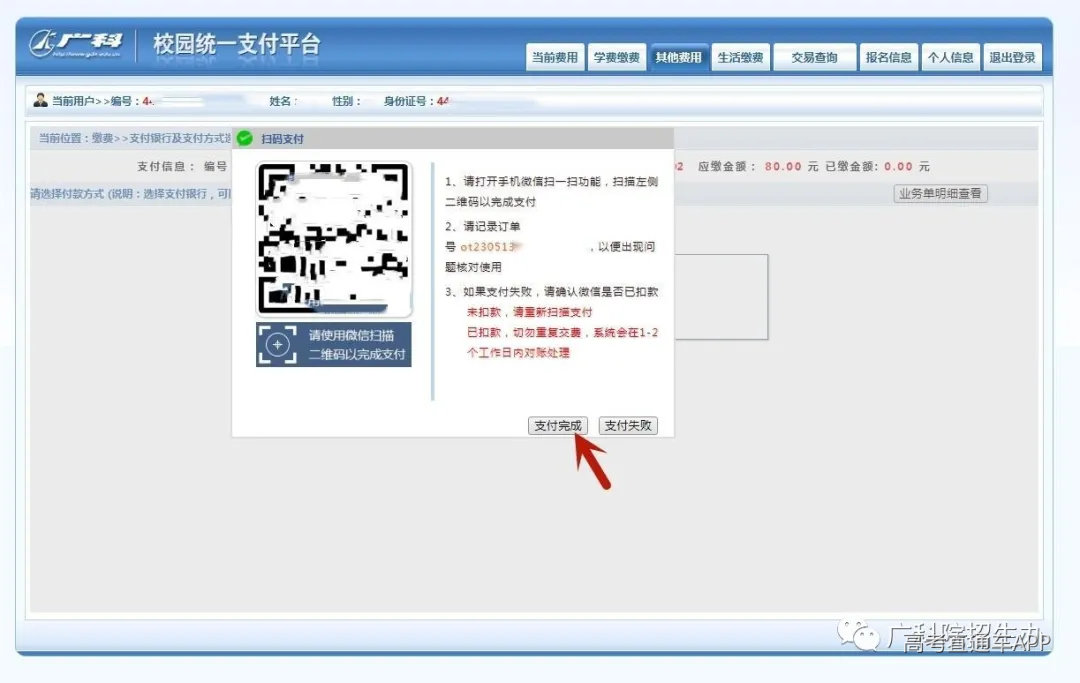Open the 个人信息 tab
The width and height of the screenshot is (1080, 683).
point(951,57)
